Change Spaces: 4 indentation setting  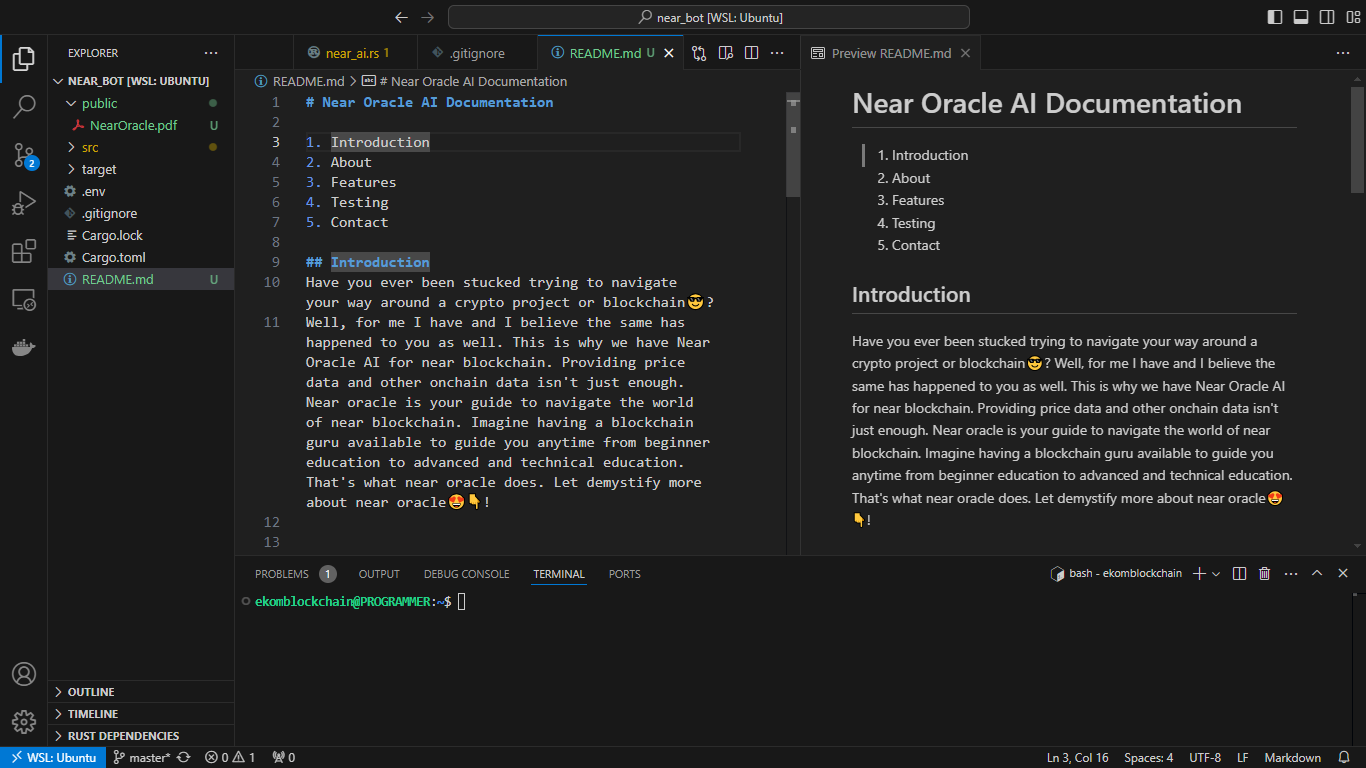(x=1149, y=757)
